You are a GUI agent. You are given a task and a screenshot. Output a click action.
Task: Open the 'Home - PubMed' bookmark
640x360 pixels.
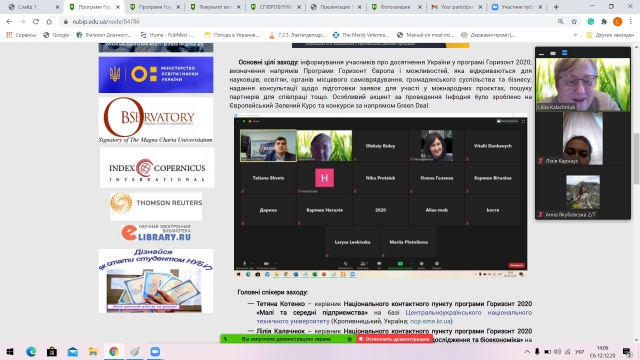[167, 35]
